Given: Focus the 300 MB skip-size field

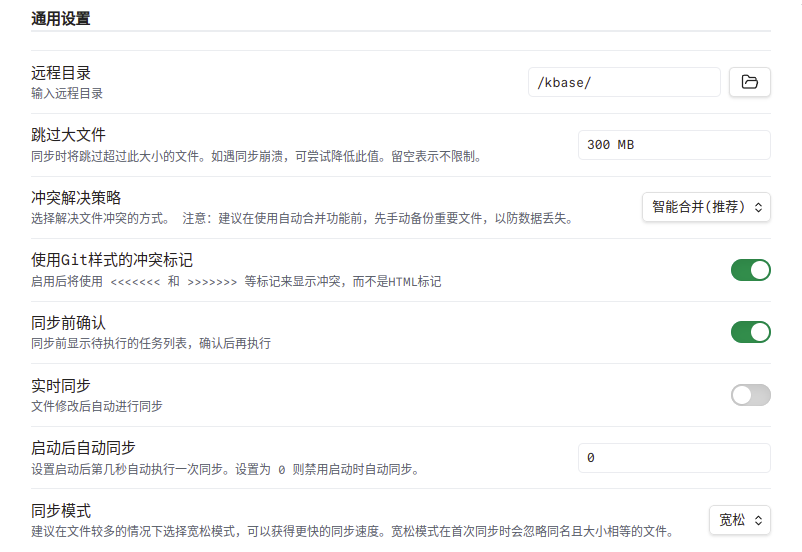Looking at the screenshot, I should (x=674, y=145).
